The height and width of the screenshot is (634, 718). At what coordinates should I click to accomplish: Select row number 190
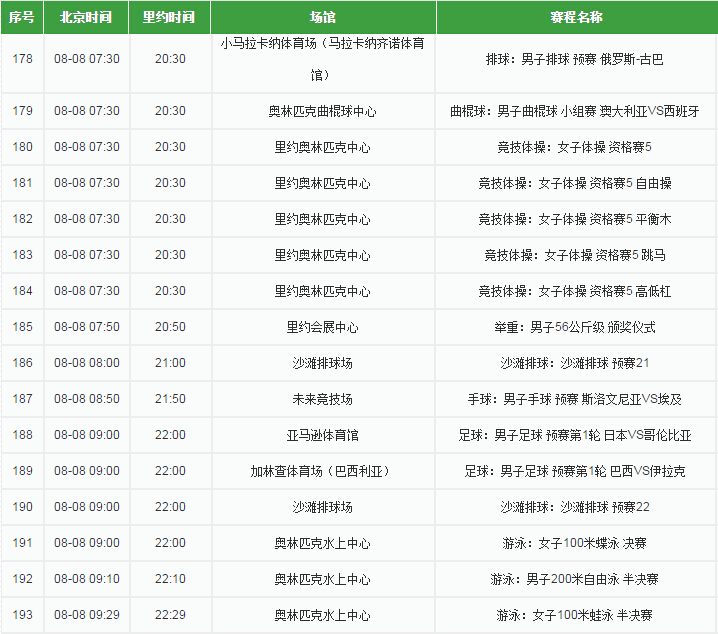(22, 507)
